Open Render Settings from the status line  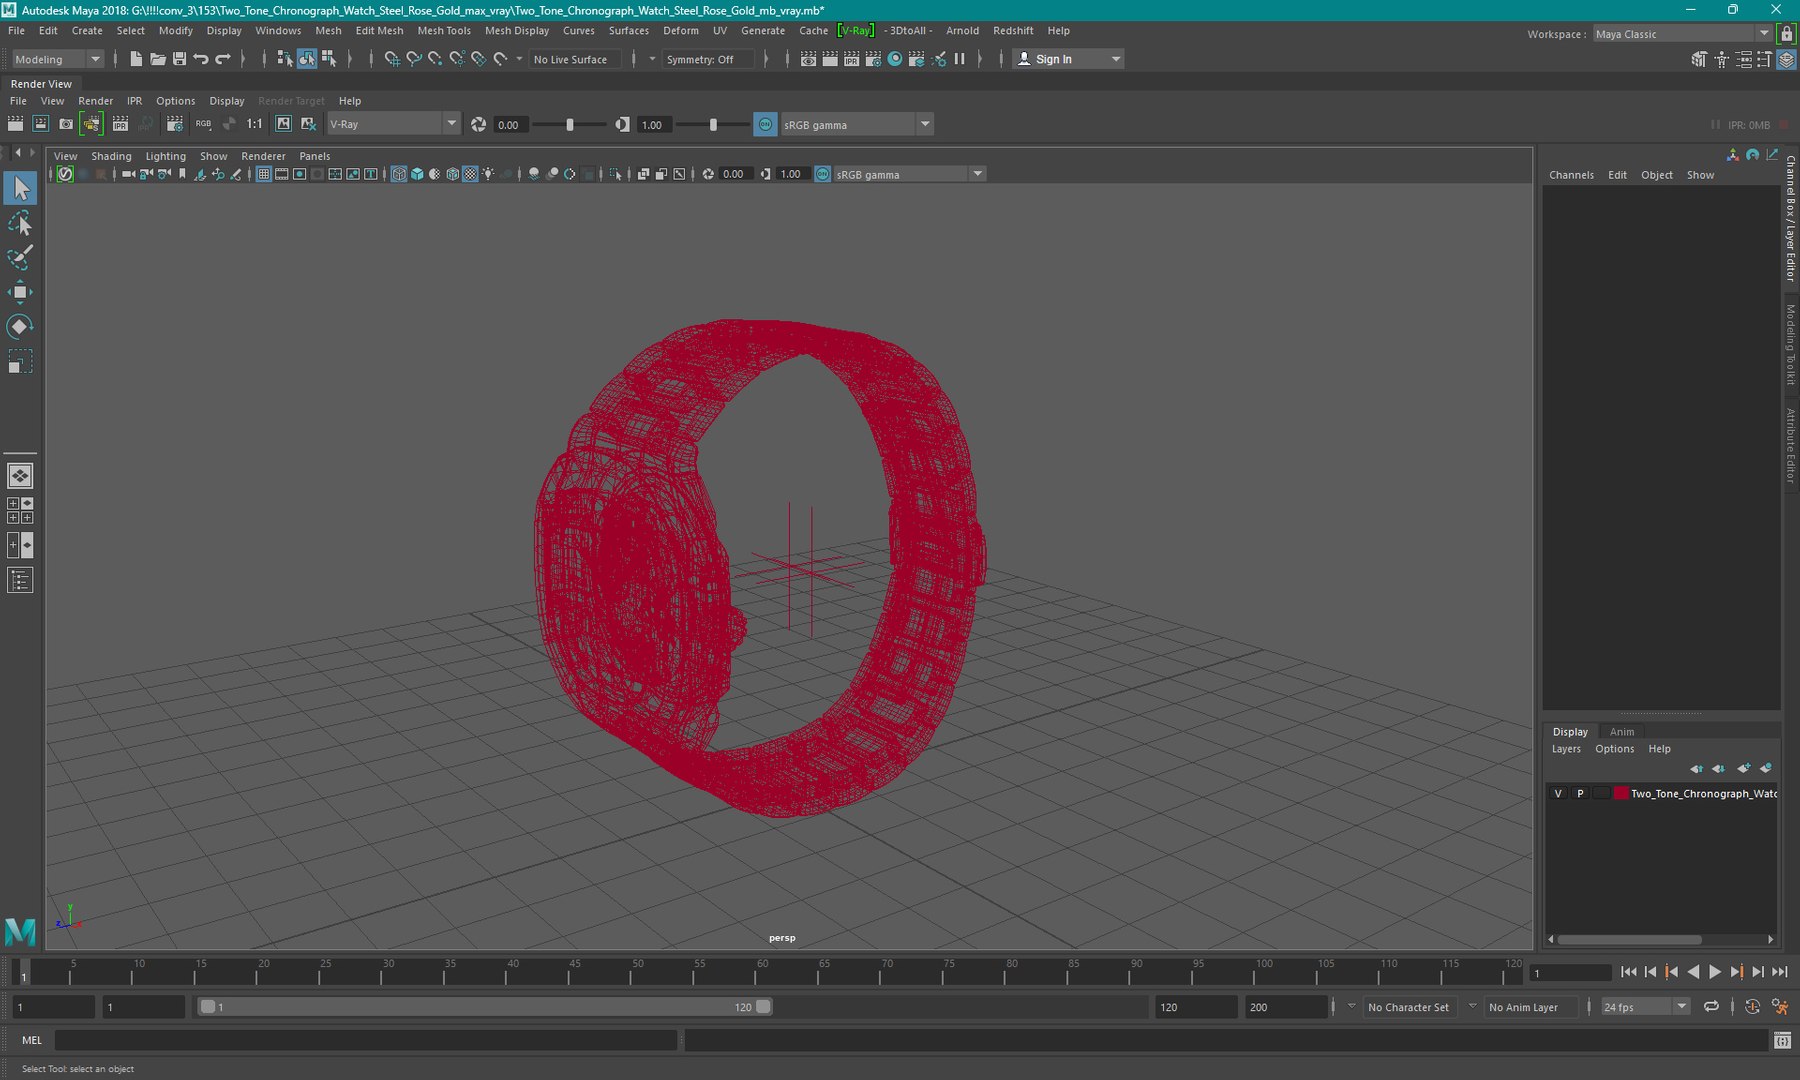coord(873,59)
